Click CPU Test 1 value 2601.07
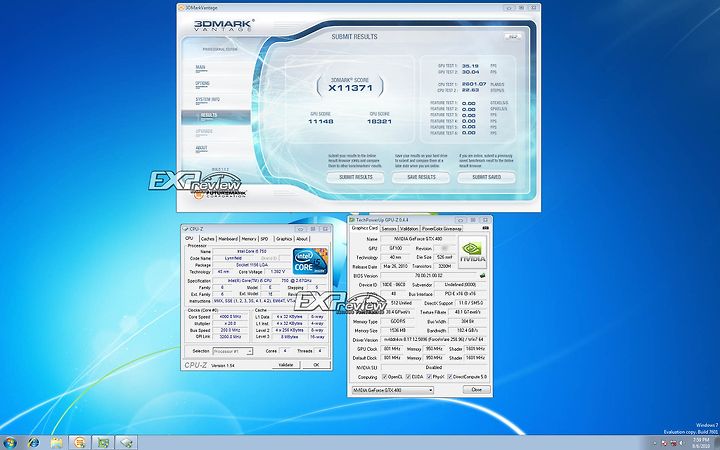720x450 pixels. [x=474, y=84]
